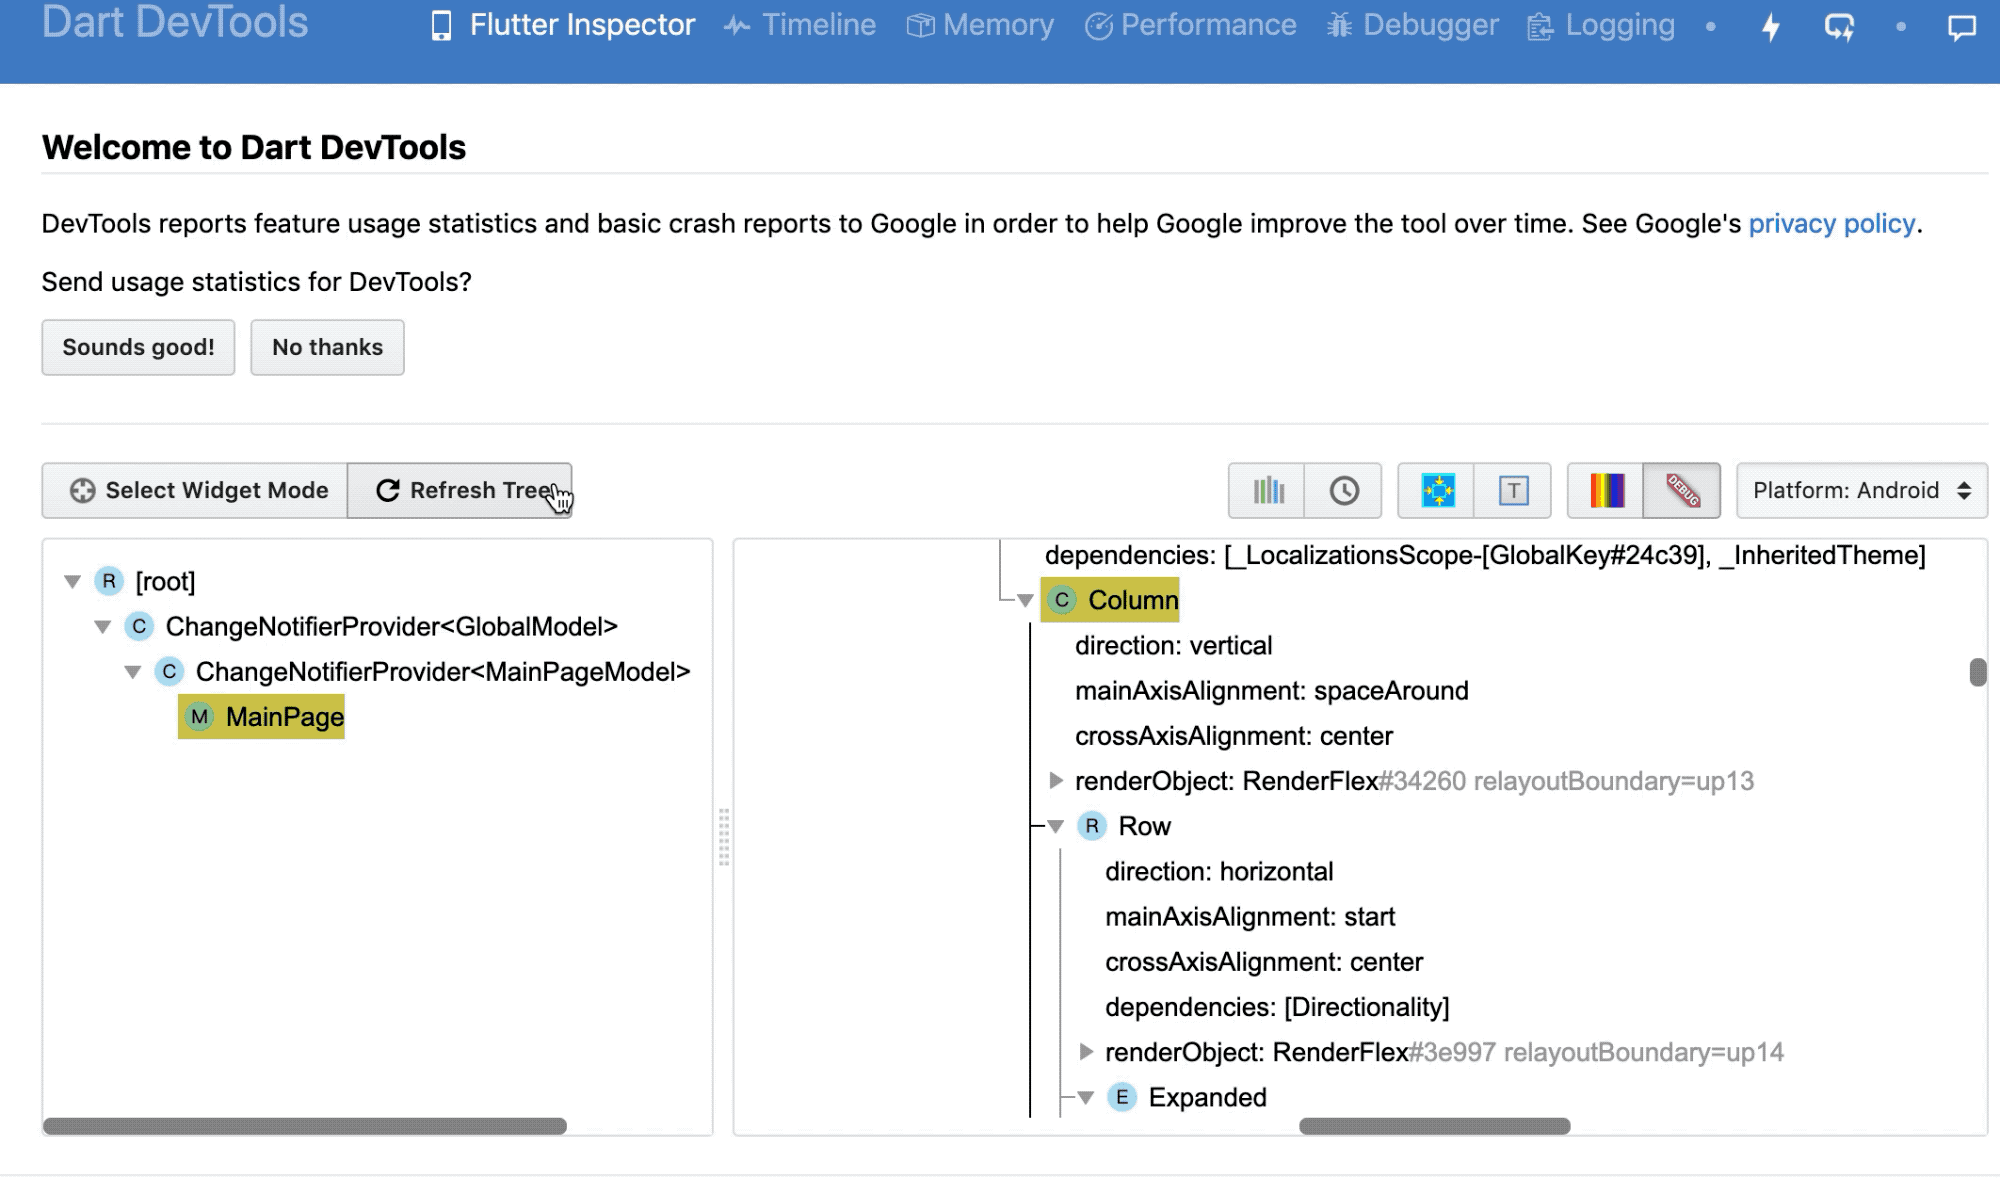The height and width of the screenshot is (1178, 2000).
Task: Toggle the repaint rainbow button
Action: pyautogui.click(x=1607, y=490)
